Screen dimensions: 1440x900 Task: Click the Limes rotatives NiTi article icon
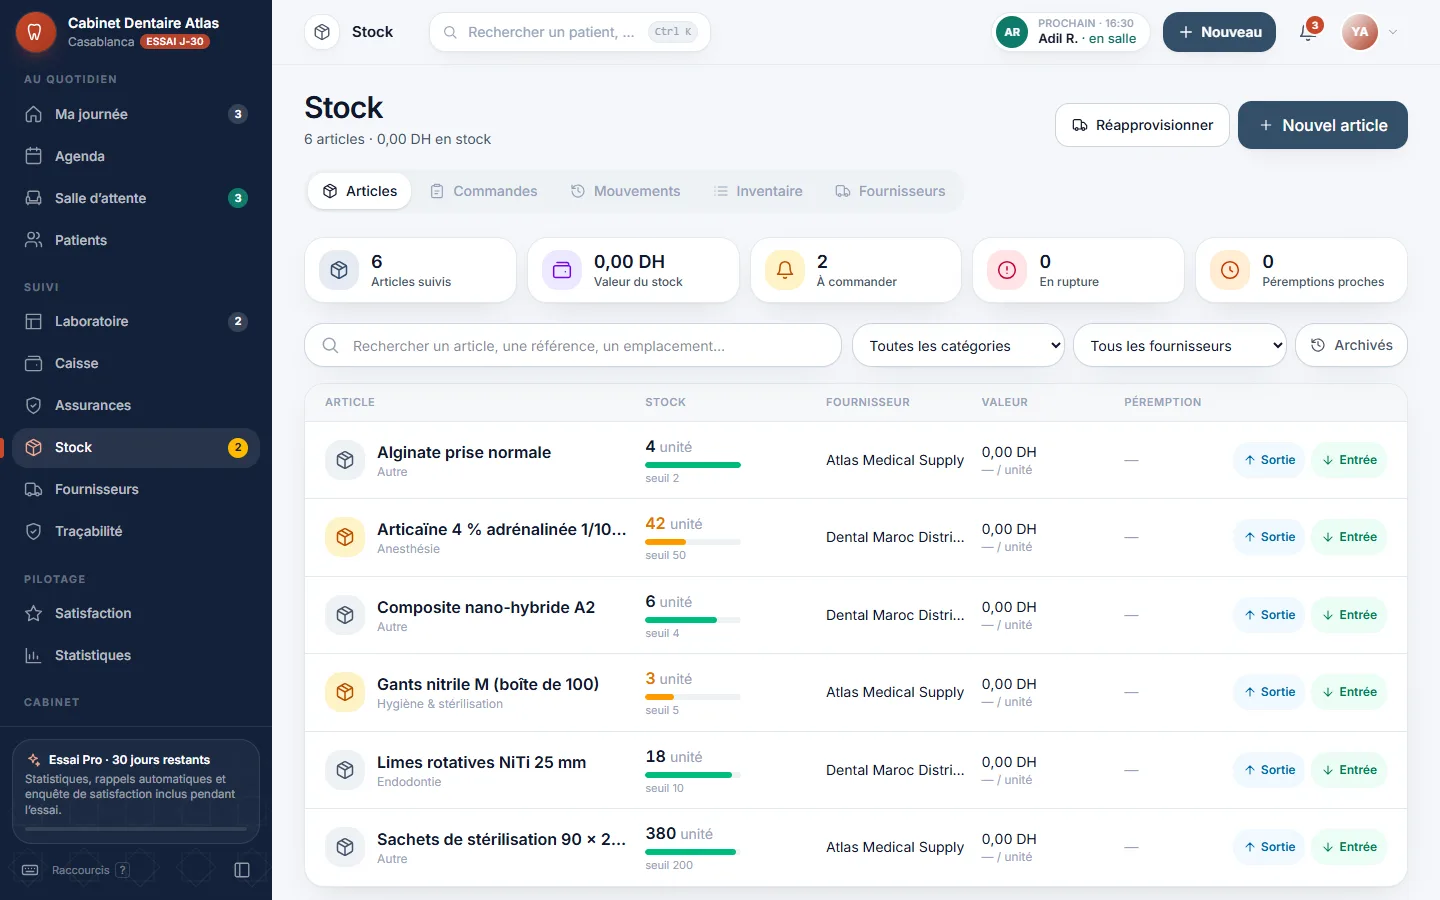click(345, 770)
